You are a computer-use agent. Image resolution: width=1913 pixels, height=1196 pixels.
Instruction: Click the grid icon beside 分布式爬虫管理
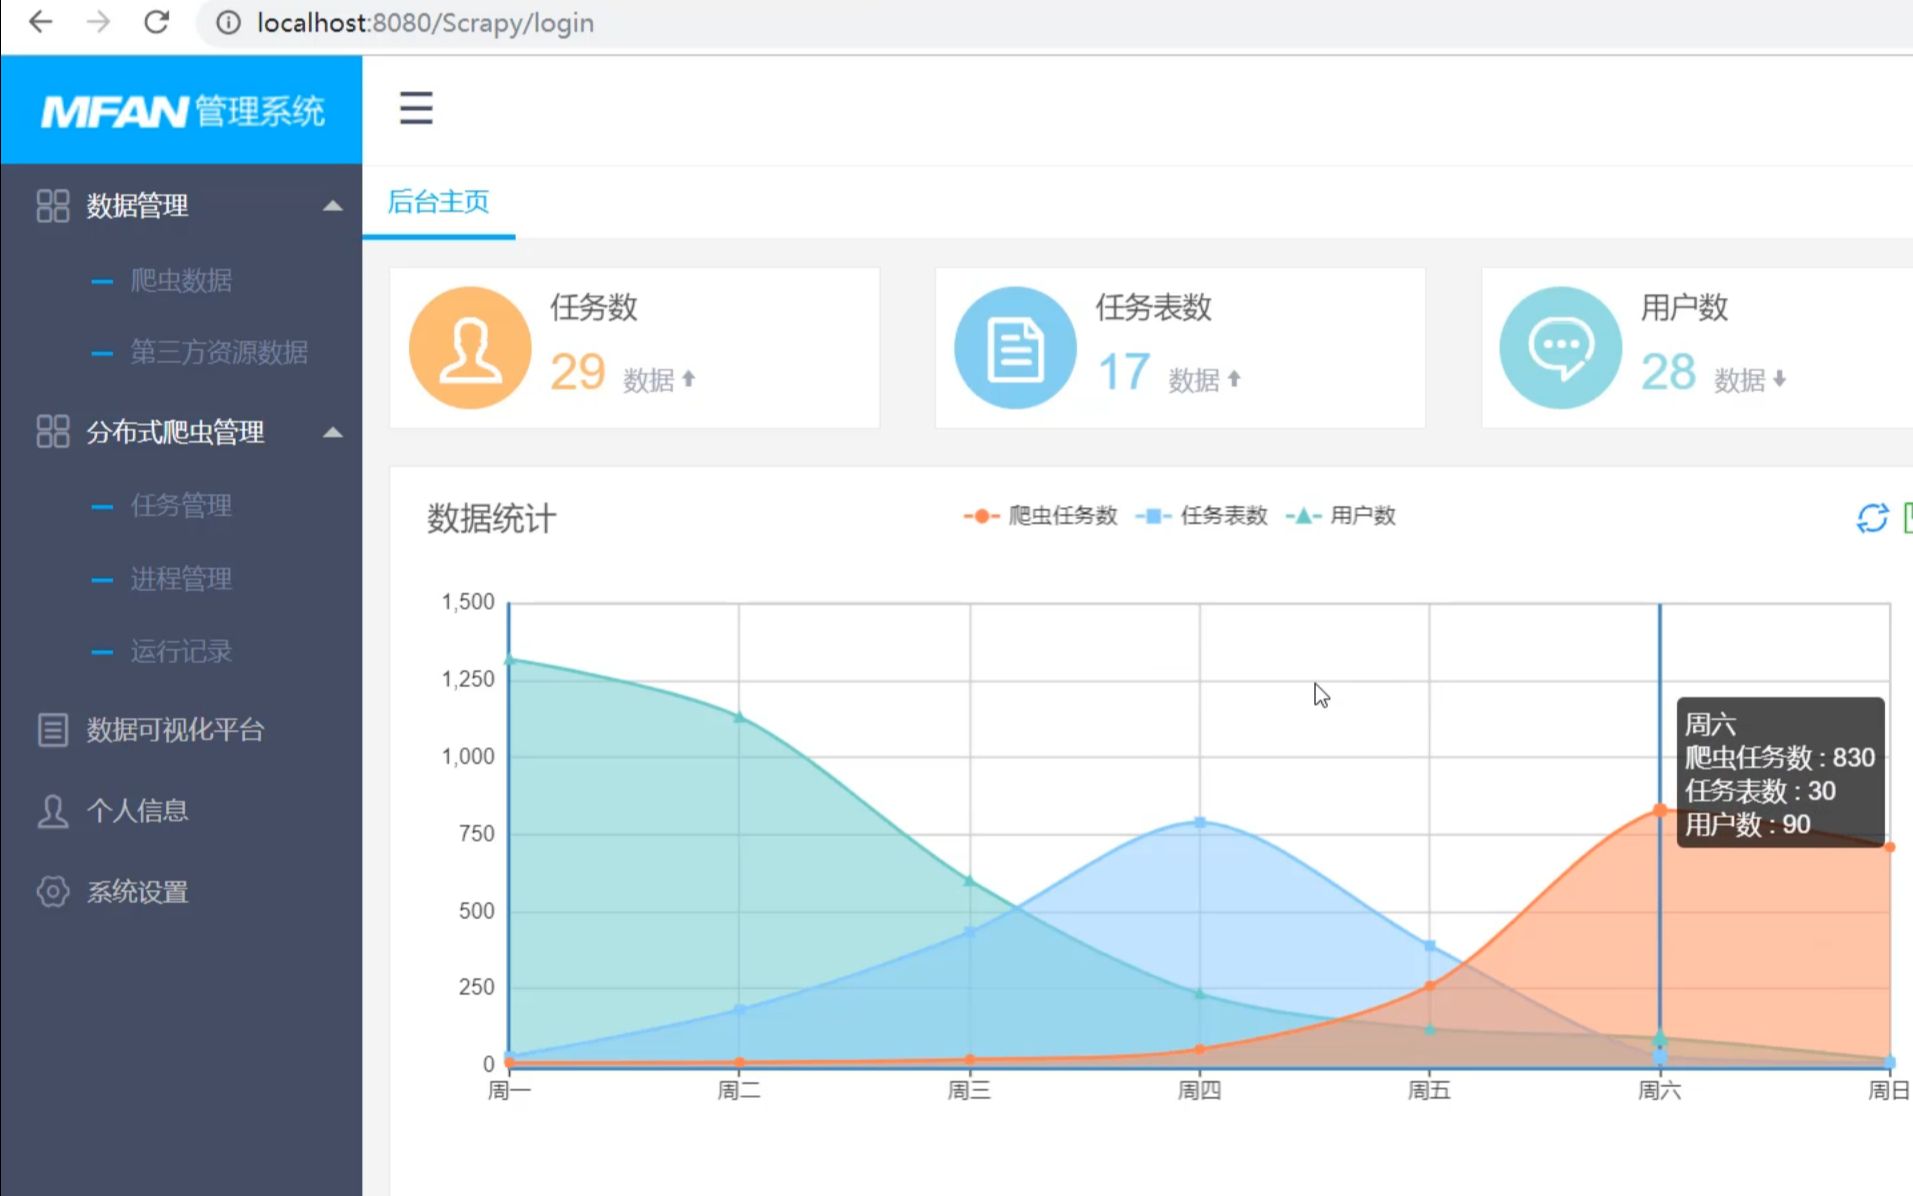tap(53, 432)
